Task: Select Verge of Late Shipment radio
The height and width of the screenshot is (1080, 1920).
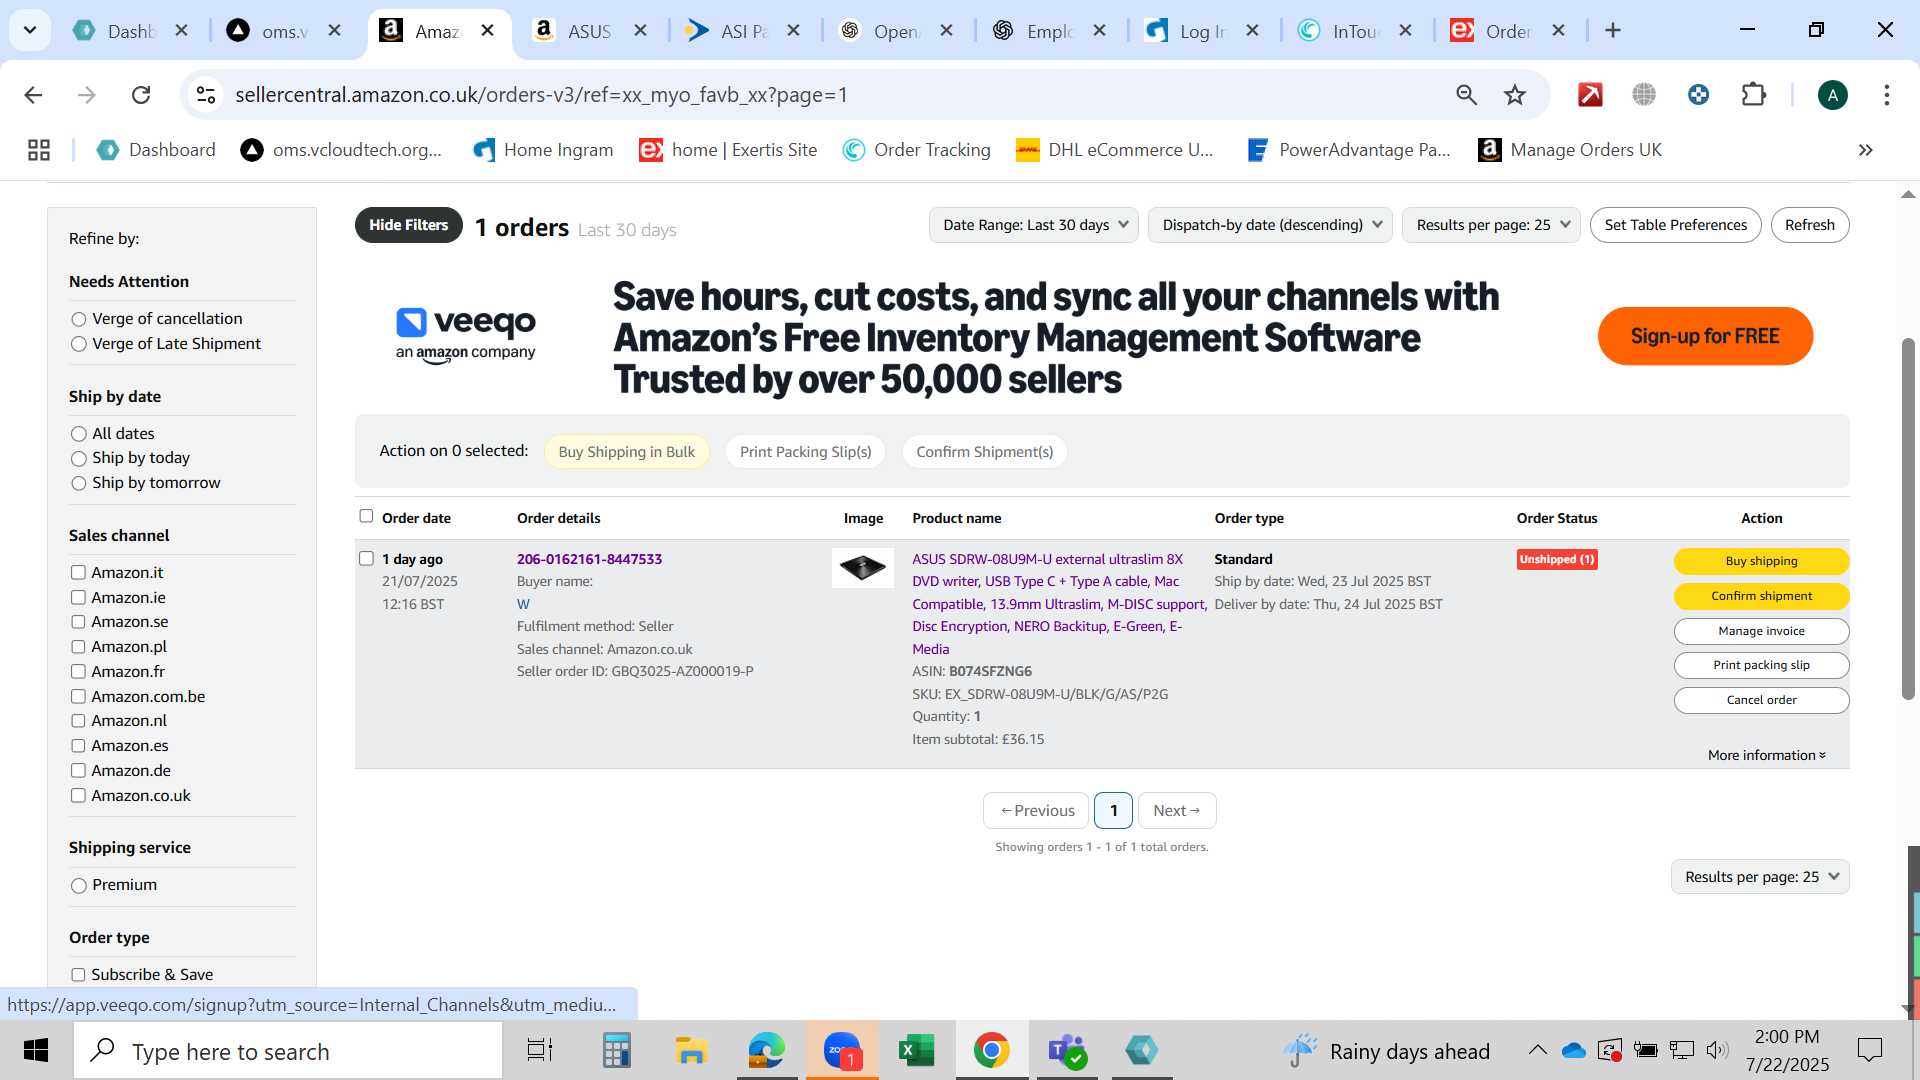Action: coord(79,344)
